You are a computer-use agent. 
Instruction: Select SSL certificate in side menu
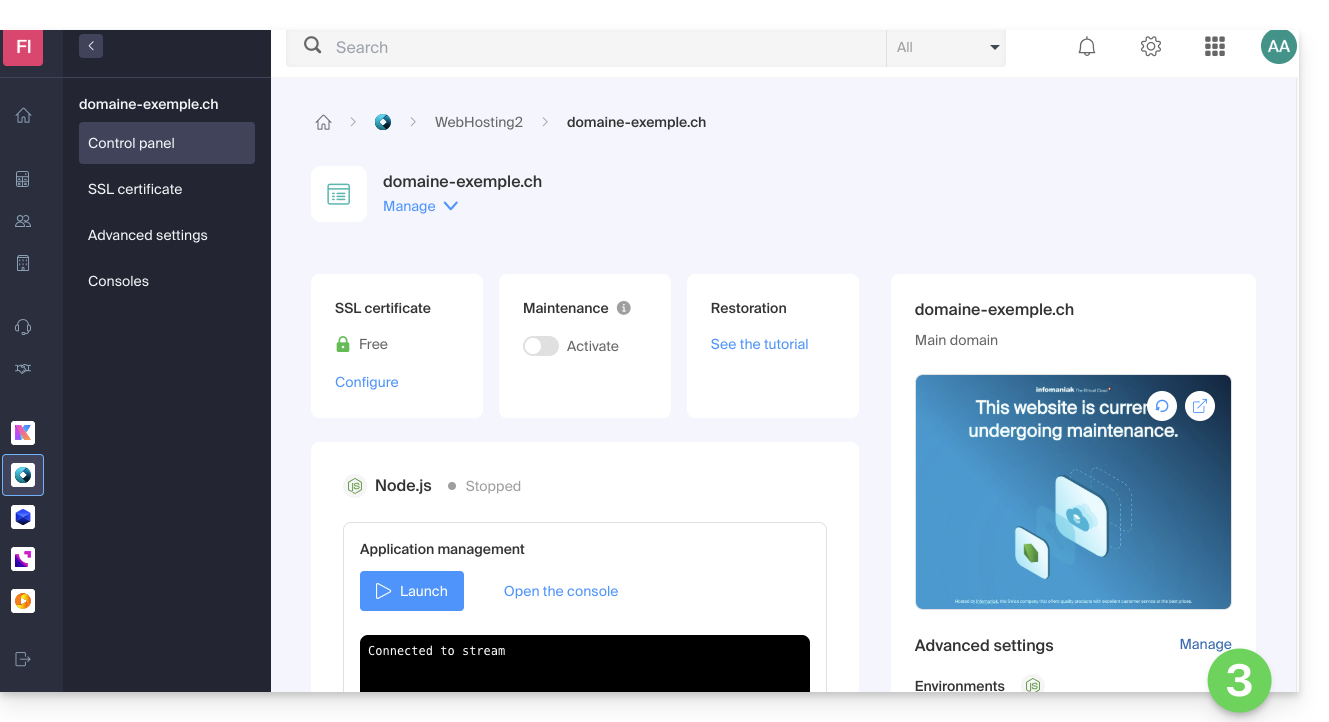135,189
